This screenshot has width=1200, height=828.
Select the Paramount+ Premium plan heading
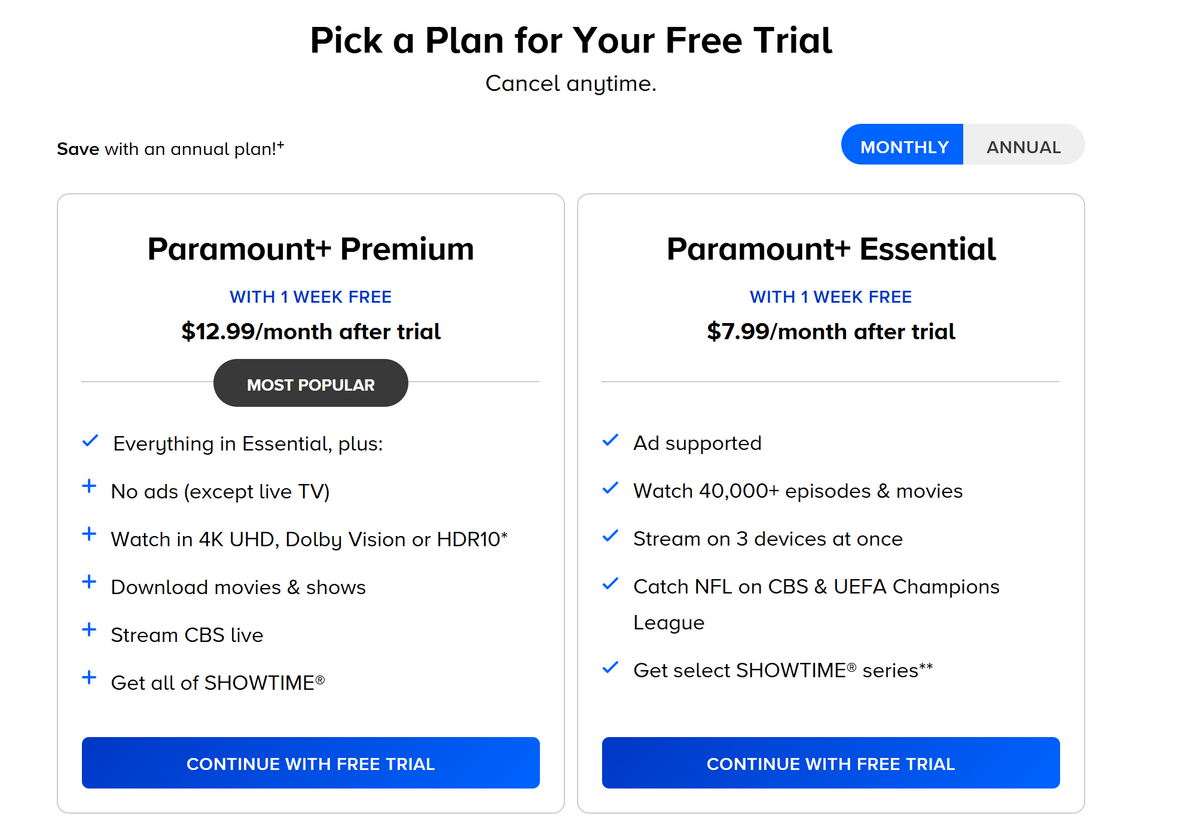pyautogui.click(x=311, y=249)
